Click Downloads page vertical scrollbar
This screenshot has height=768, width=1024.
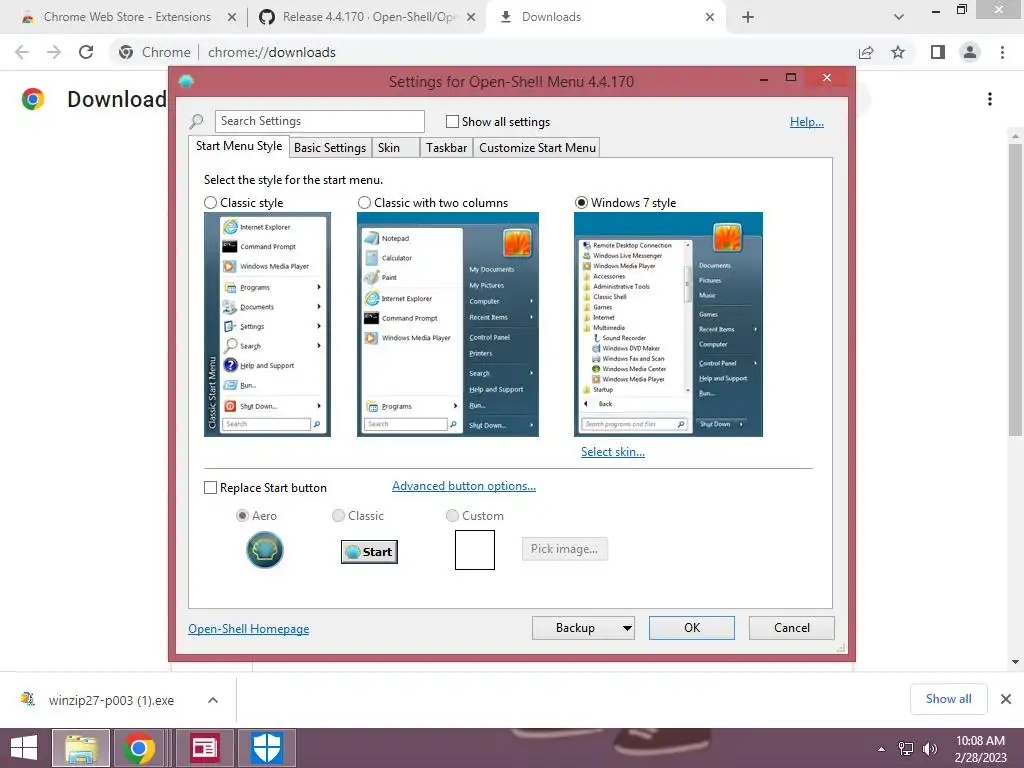click(x=1015, y=289)
